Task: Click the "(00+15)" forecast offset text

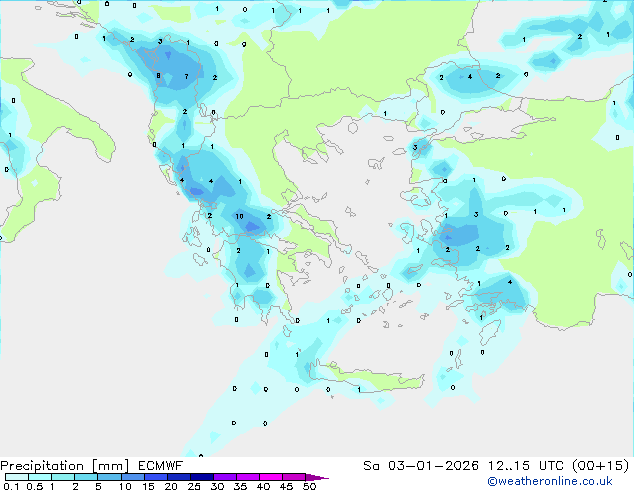Action: click(601, 466)
